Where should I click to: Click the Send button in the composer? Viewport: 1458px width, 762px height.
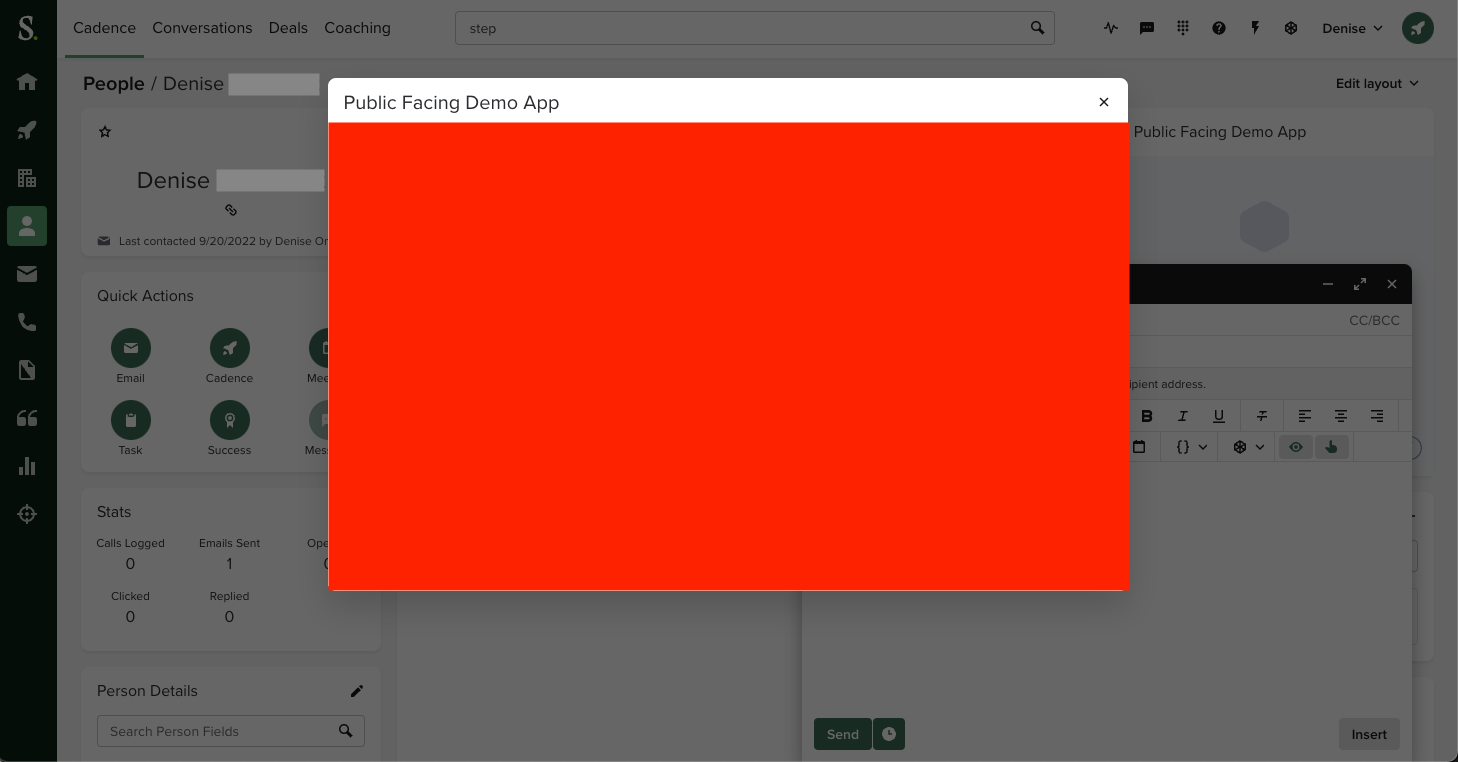[842, 734]
